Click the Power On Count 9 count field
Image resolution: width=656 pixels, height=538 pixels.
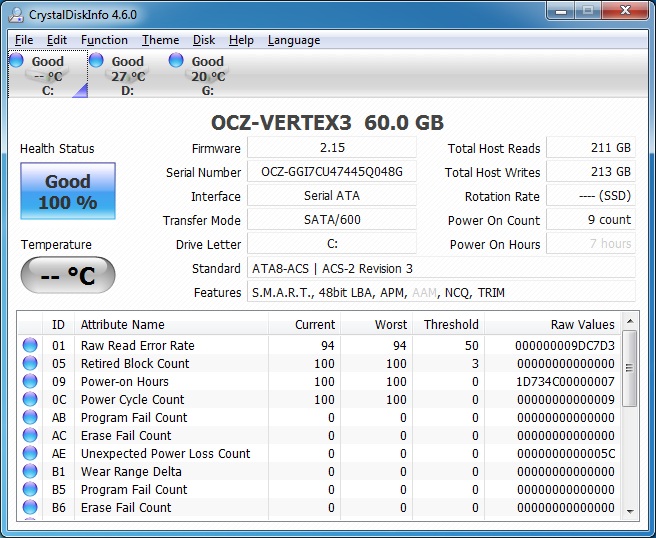point(591,220)
